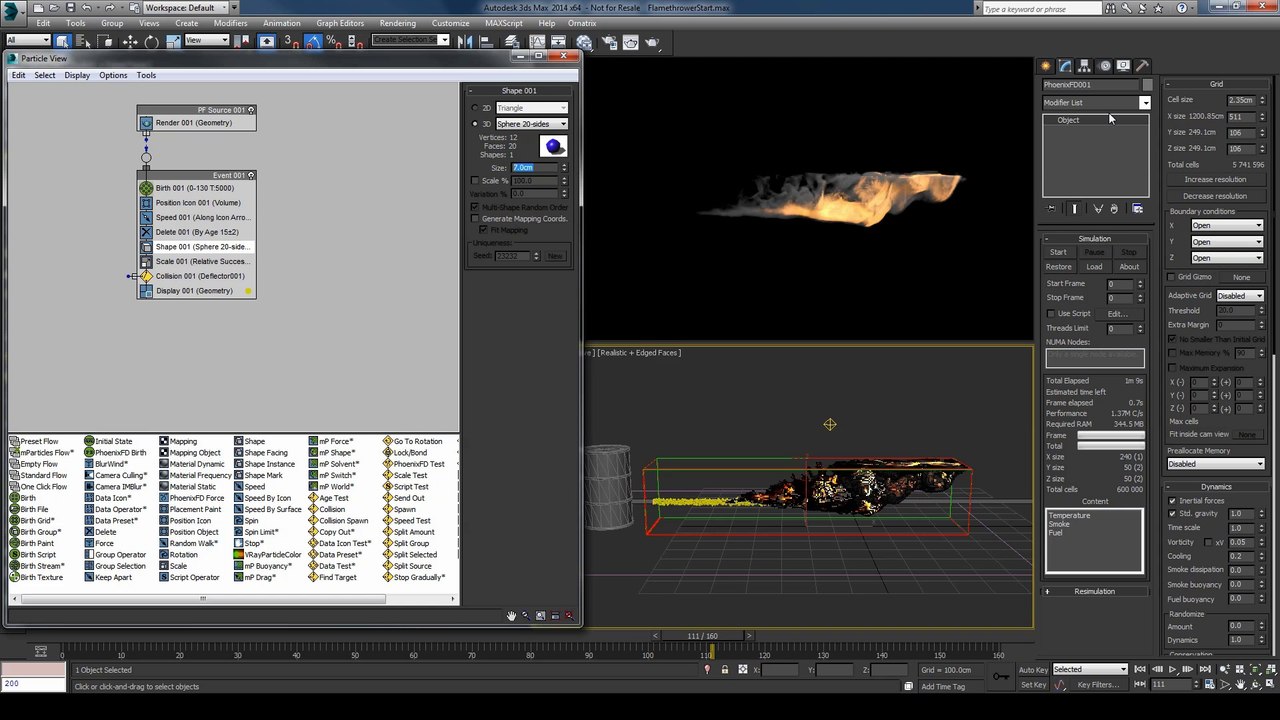Click the simulation Restore button
The height and width of the screenshot is (720, 1280).
[1058, 267]
